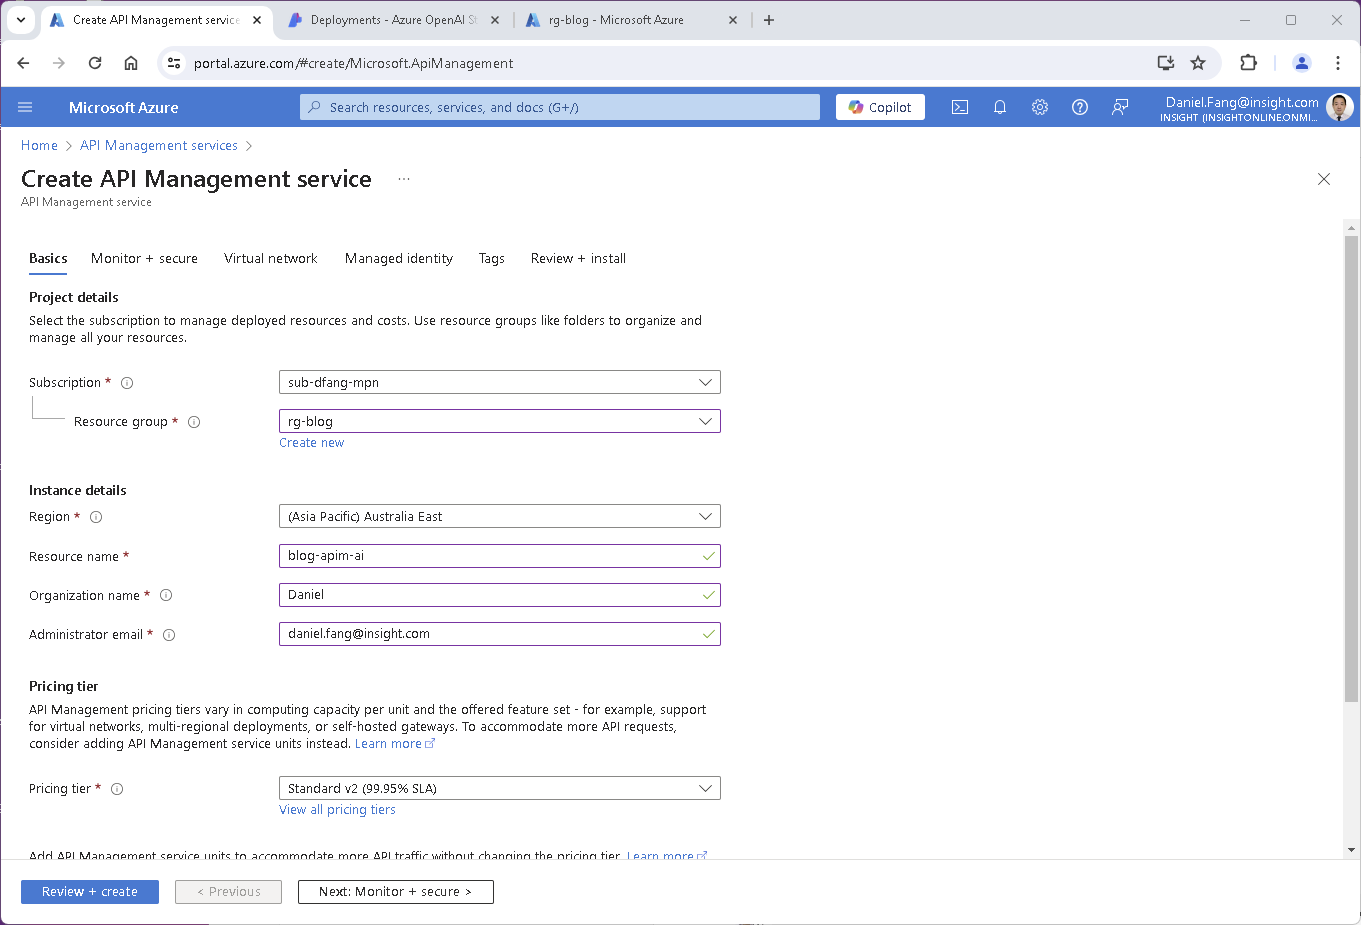Click the install app icon in address bar
The image size is (1361, 925).
(x=1166, y=63)
